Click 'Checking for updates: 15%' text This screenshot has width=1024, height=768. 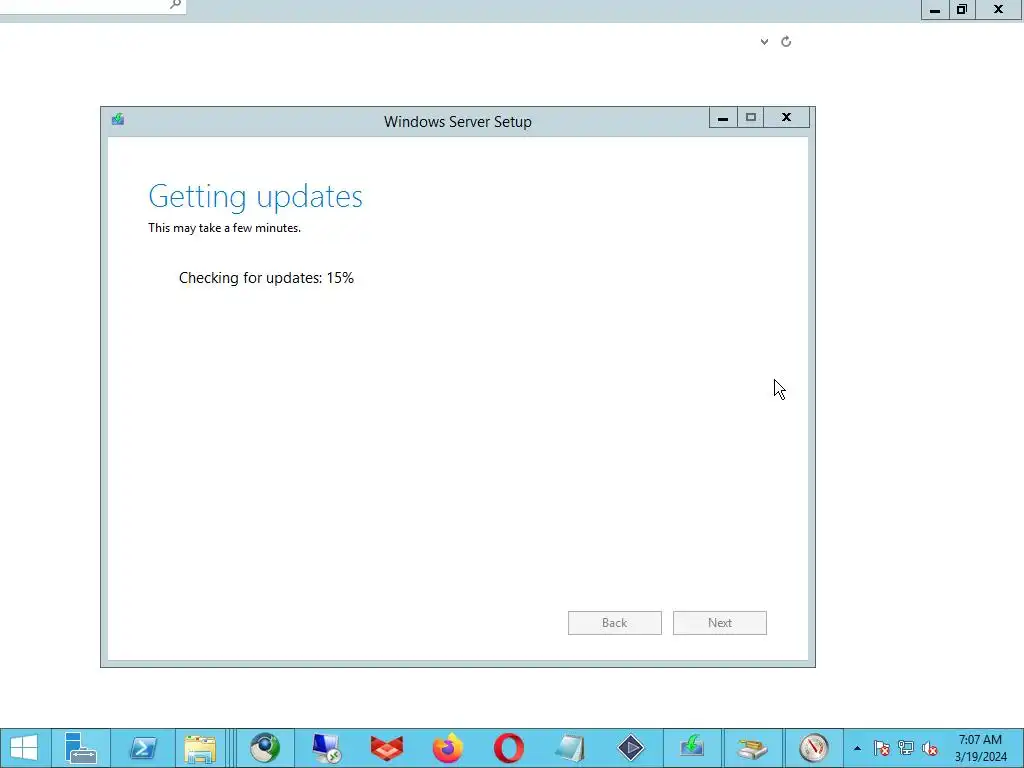pyautogui.click(x=266, y=278)
